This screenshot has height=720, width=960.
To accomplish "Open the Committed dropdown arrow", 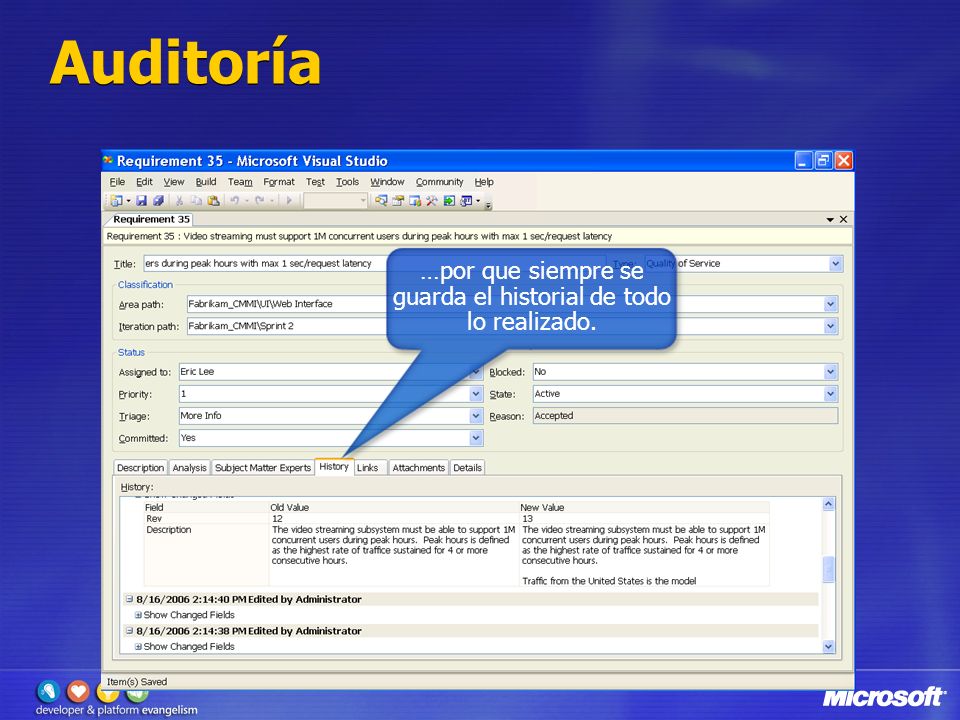I will [x=476, y=438].
